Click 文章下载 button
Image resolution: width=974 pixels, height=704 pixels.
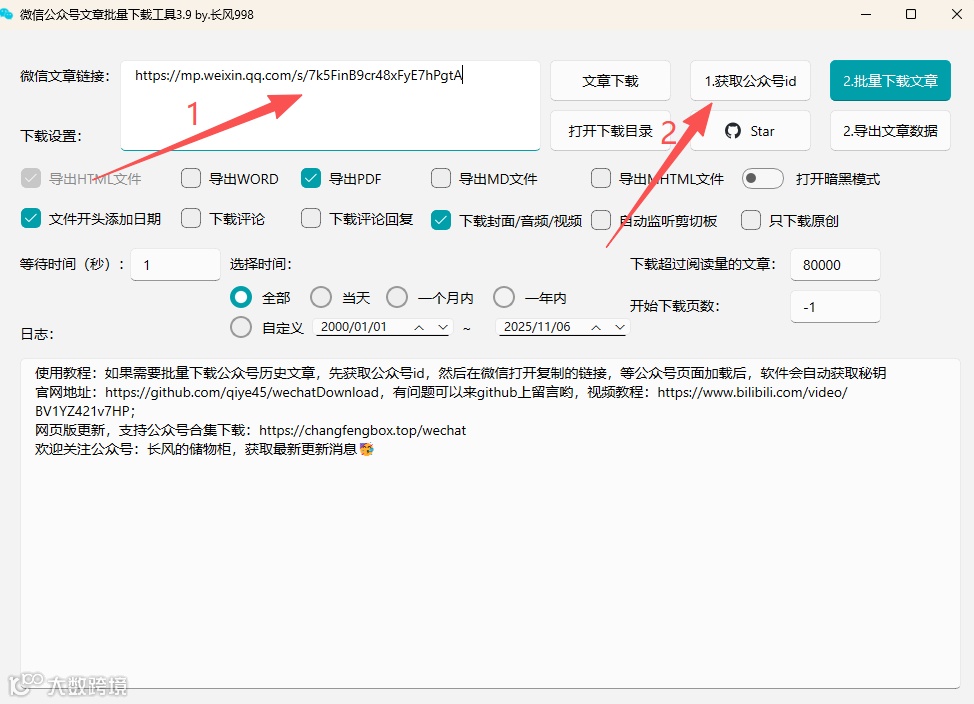(610, 81)
